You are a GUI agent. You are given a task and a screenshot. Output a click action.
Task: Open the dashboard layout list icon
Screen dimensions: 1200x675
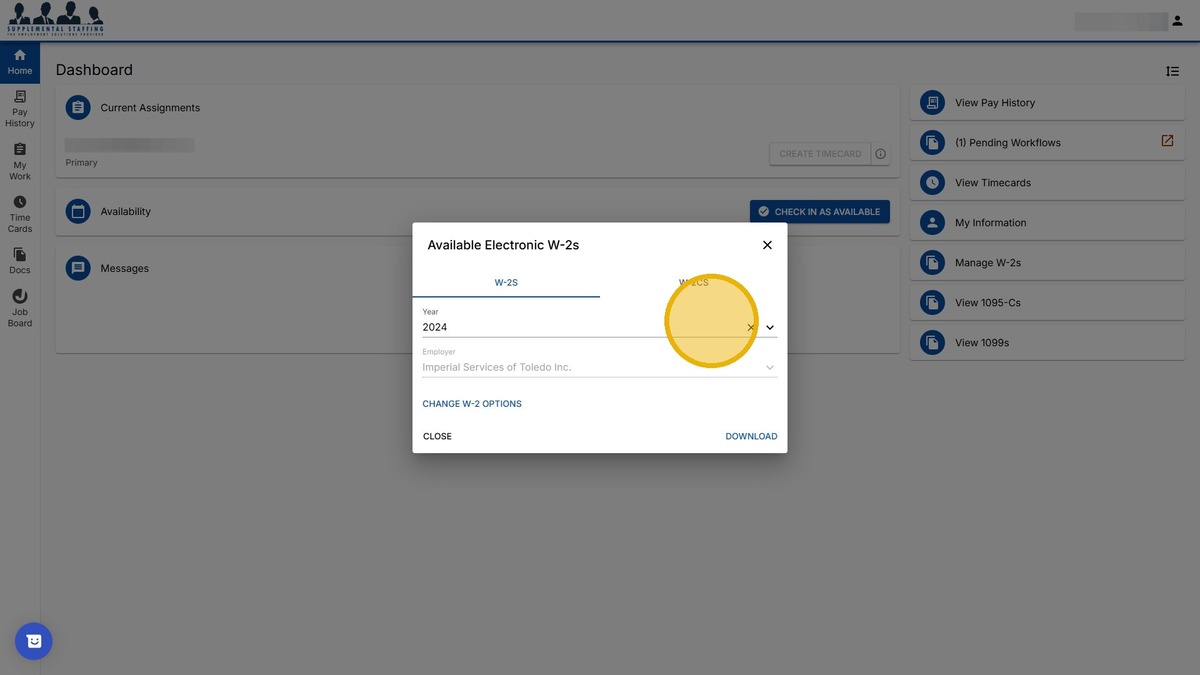1172,71
